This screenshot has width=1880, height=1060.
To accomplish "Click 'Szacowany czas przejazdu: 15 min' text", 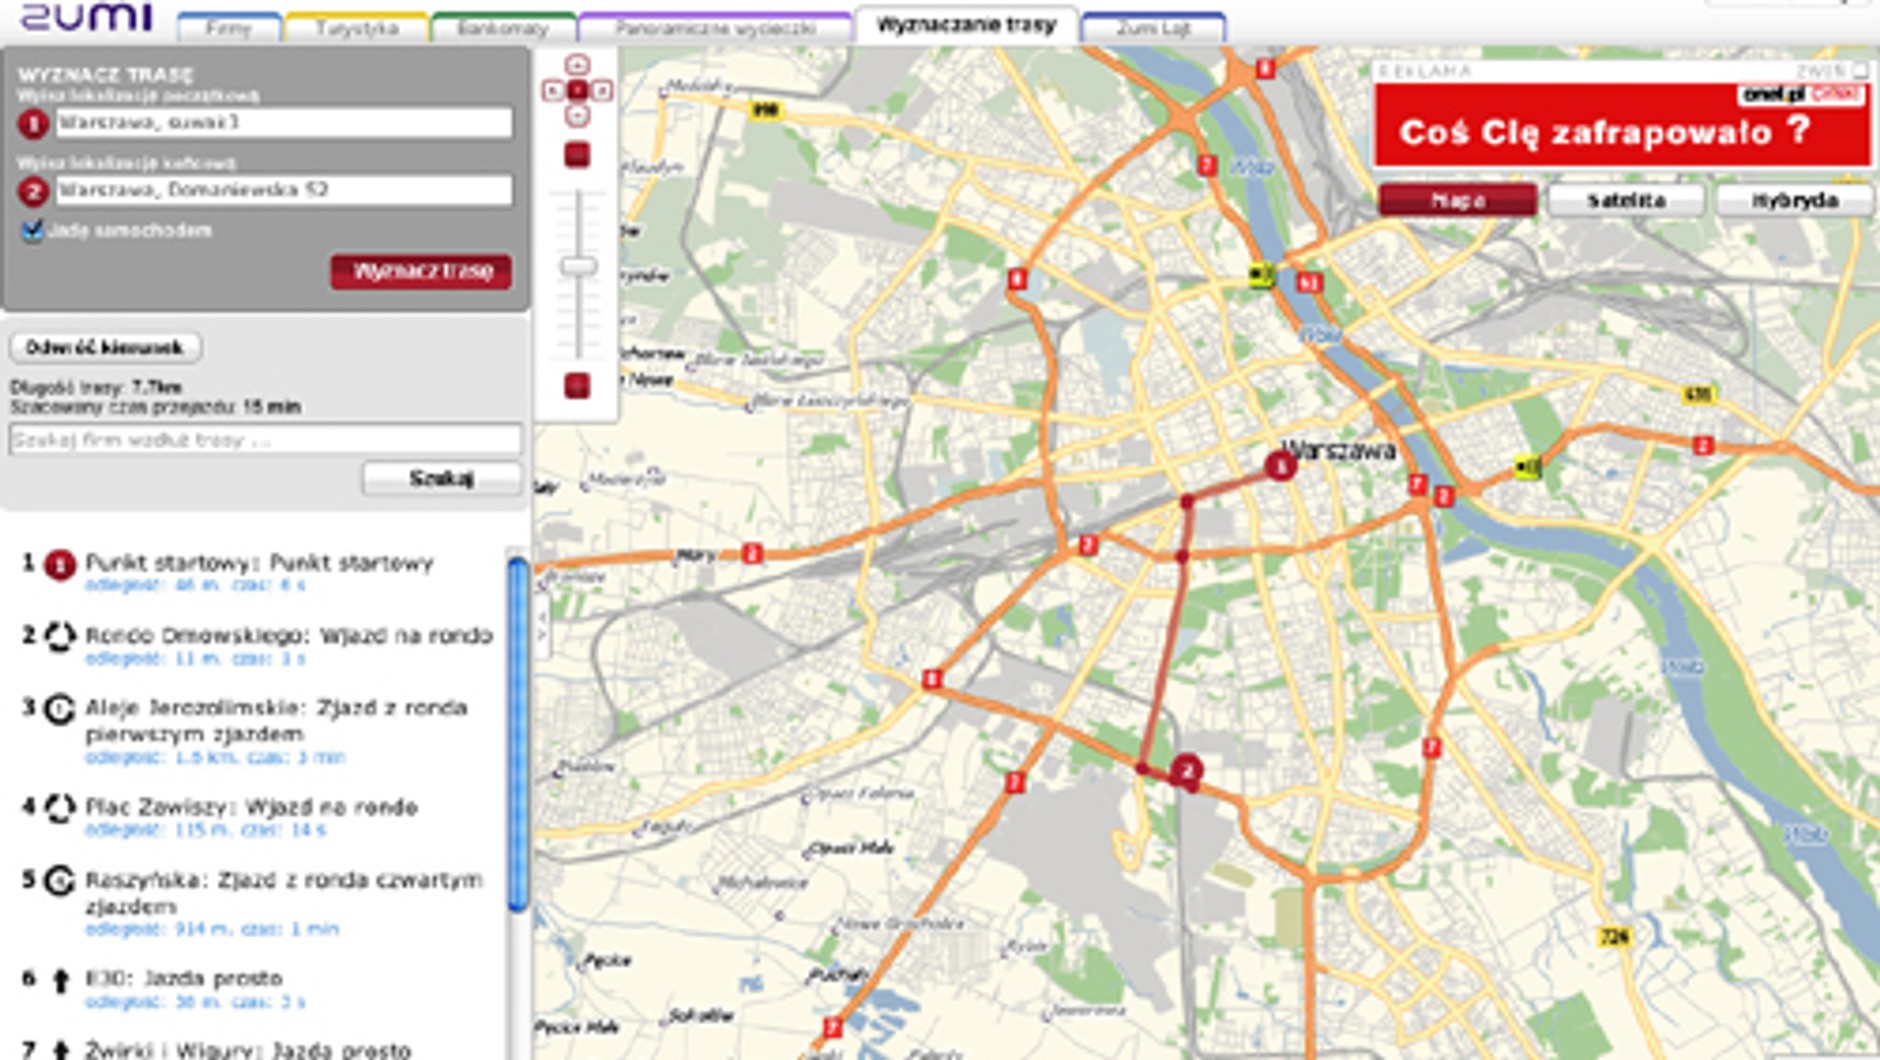I will 155,407.
